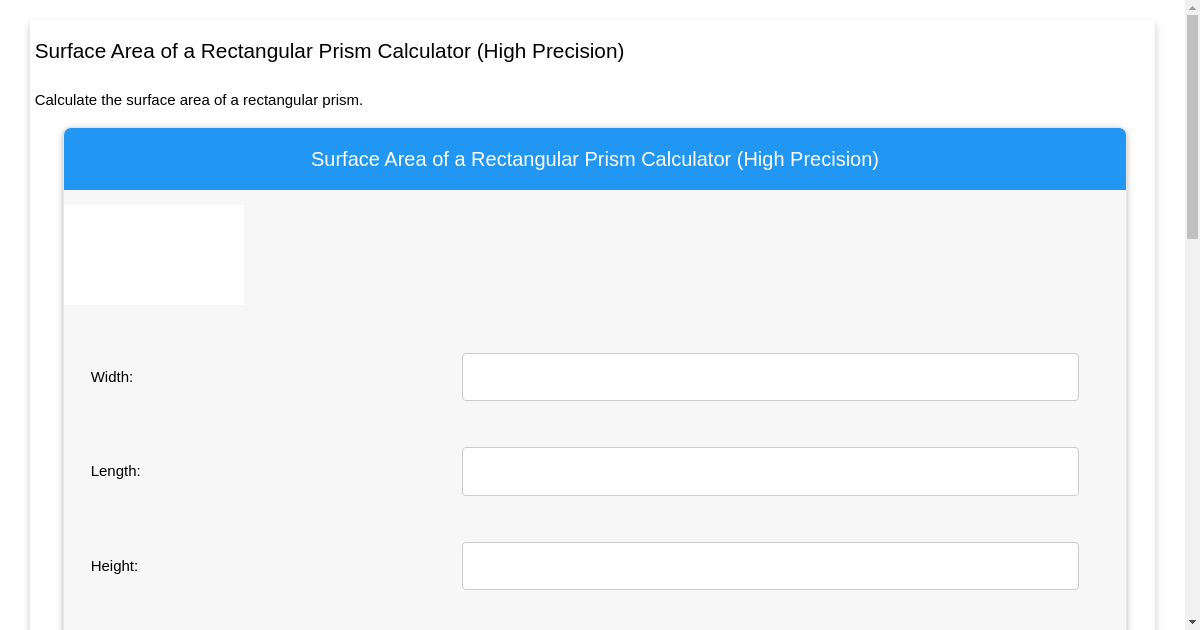Click the gray gap between the Length and Height rows
The image size is (1200, 630).
point(594,519)
